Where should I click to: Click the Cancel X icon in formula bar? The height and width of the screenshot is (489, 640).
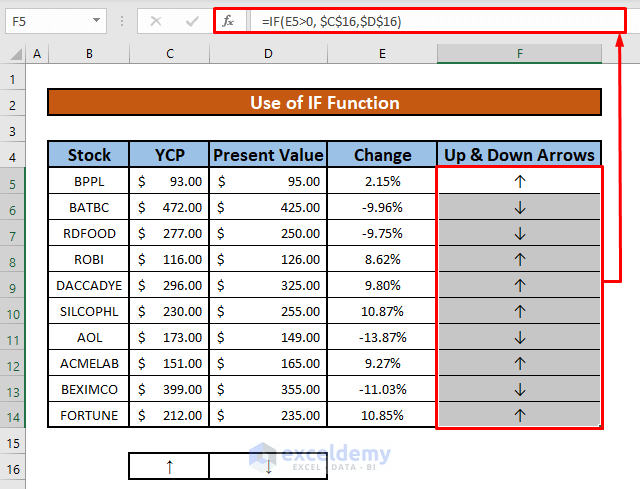[157, 21]
